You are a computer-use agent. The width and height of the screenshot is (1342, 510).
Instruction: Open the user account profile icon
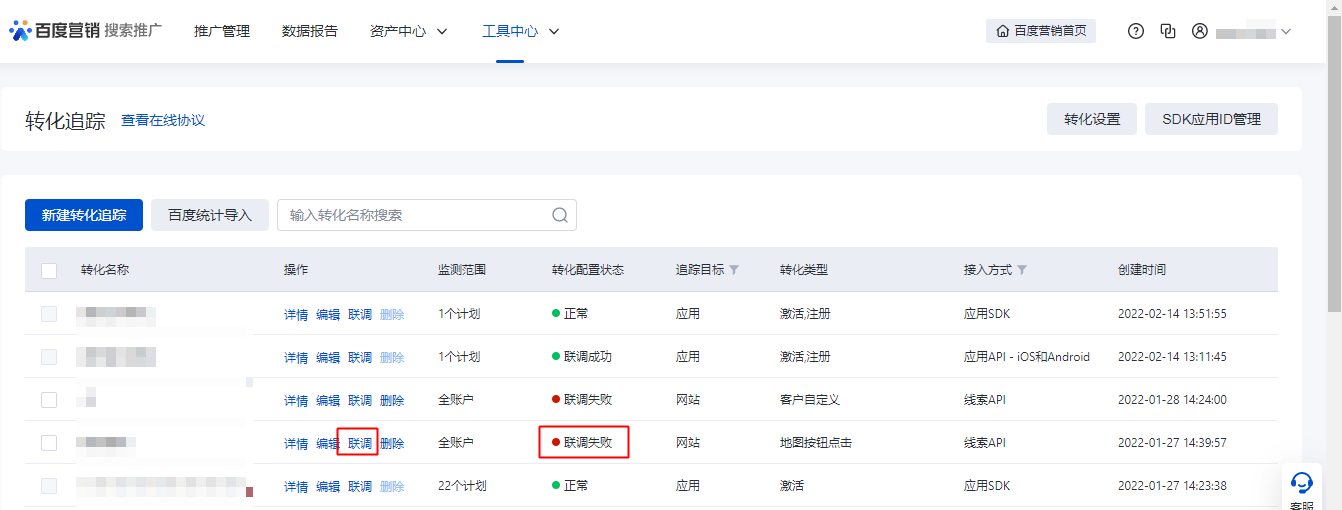(x=1200, y=31)
